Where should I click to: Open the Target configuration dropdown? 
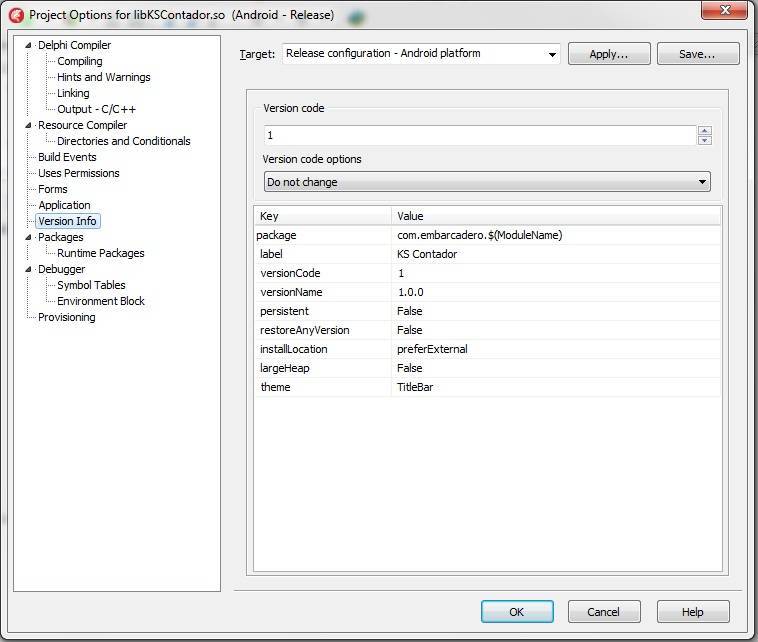(x=552, y=55)
